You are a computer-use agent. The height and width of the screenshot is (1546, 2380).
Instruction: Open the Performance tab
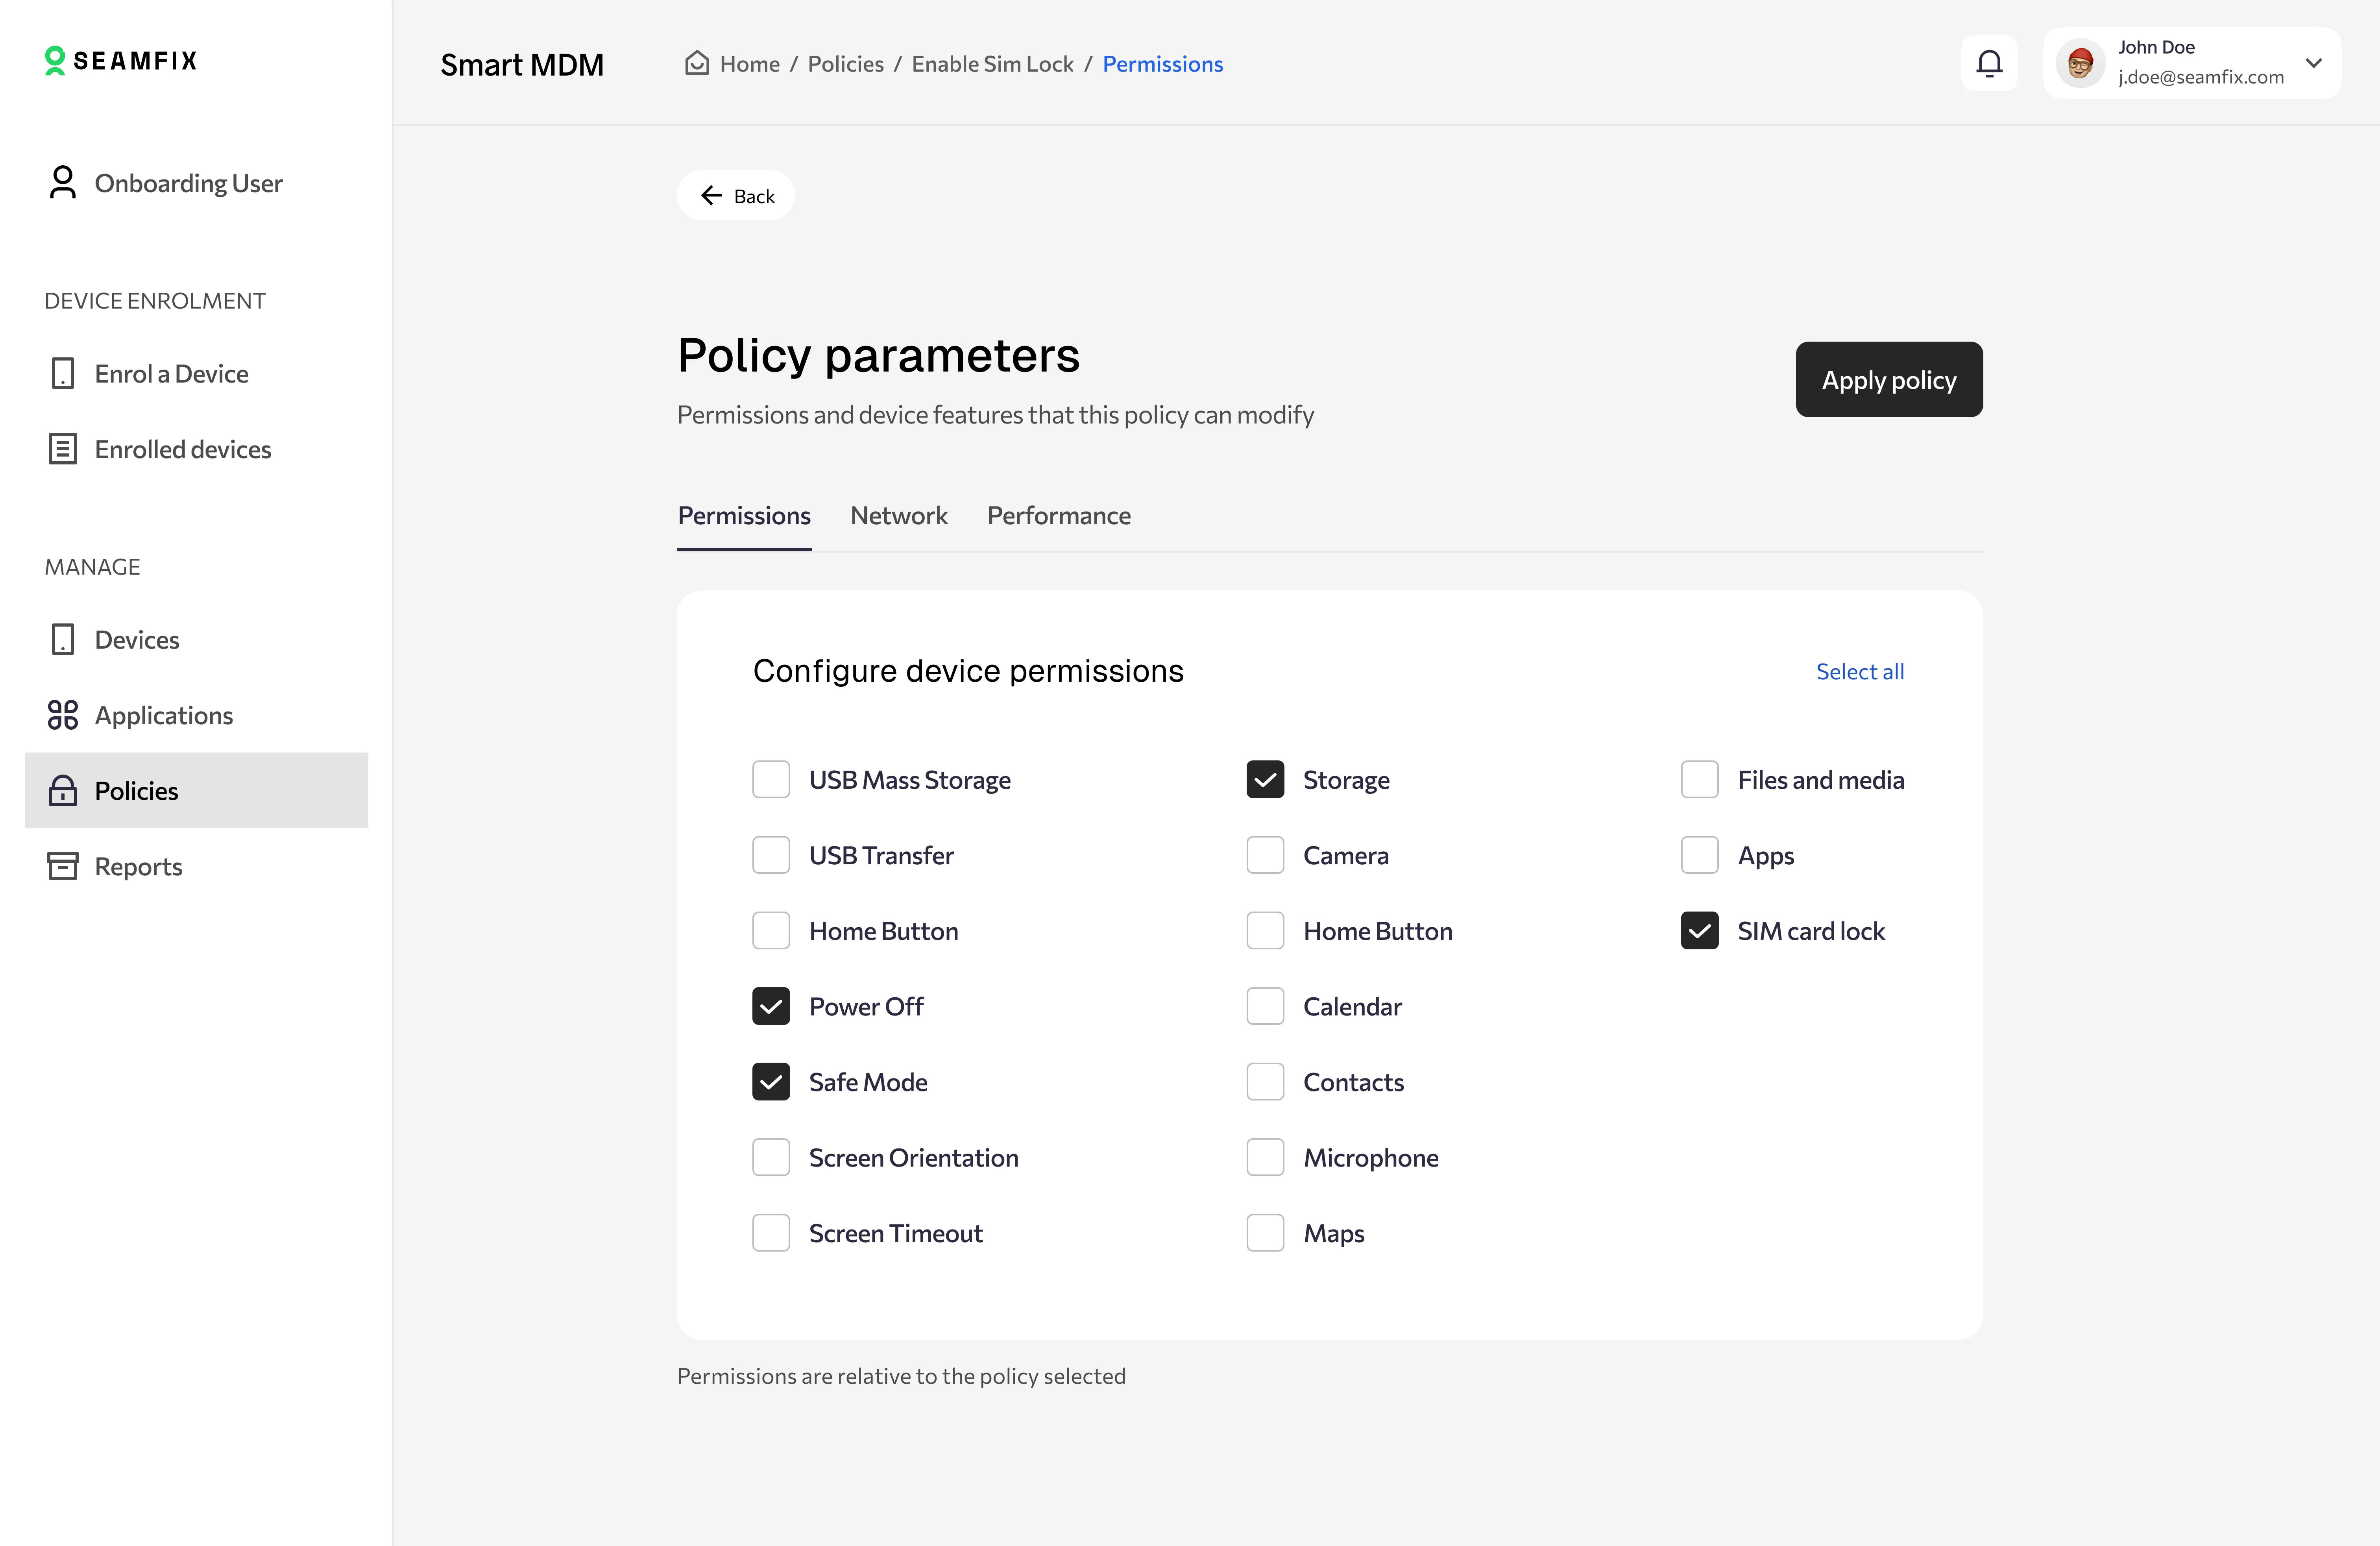[1058, 515]
